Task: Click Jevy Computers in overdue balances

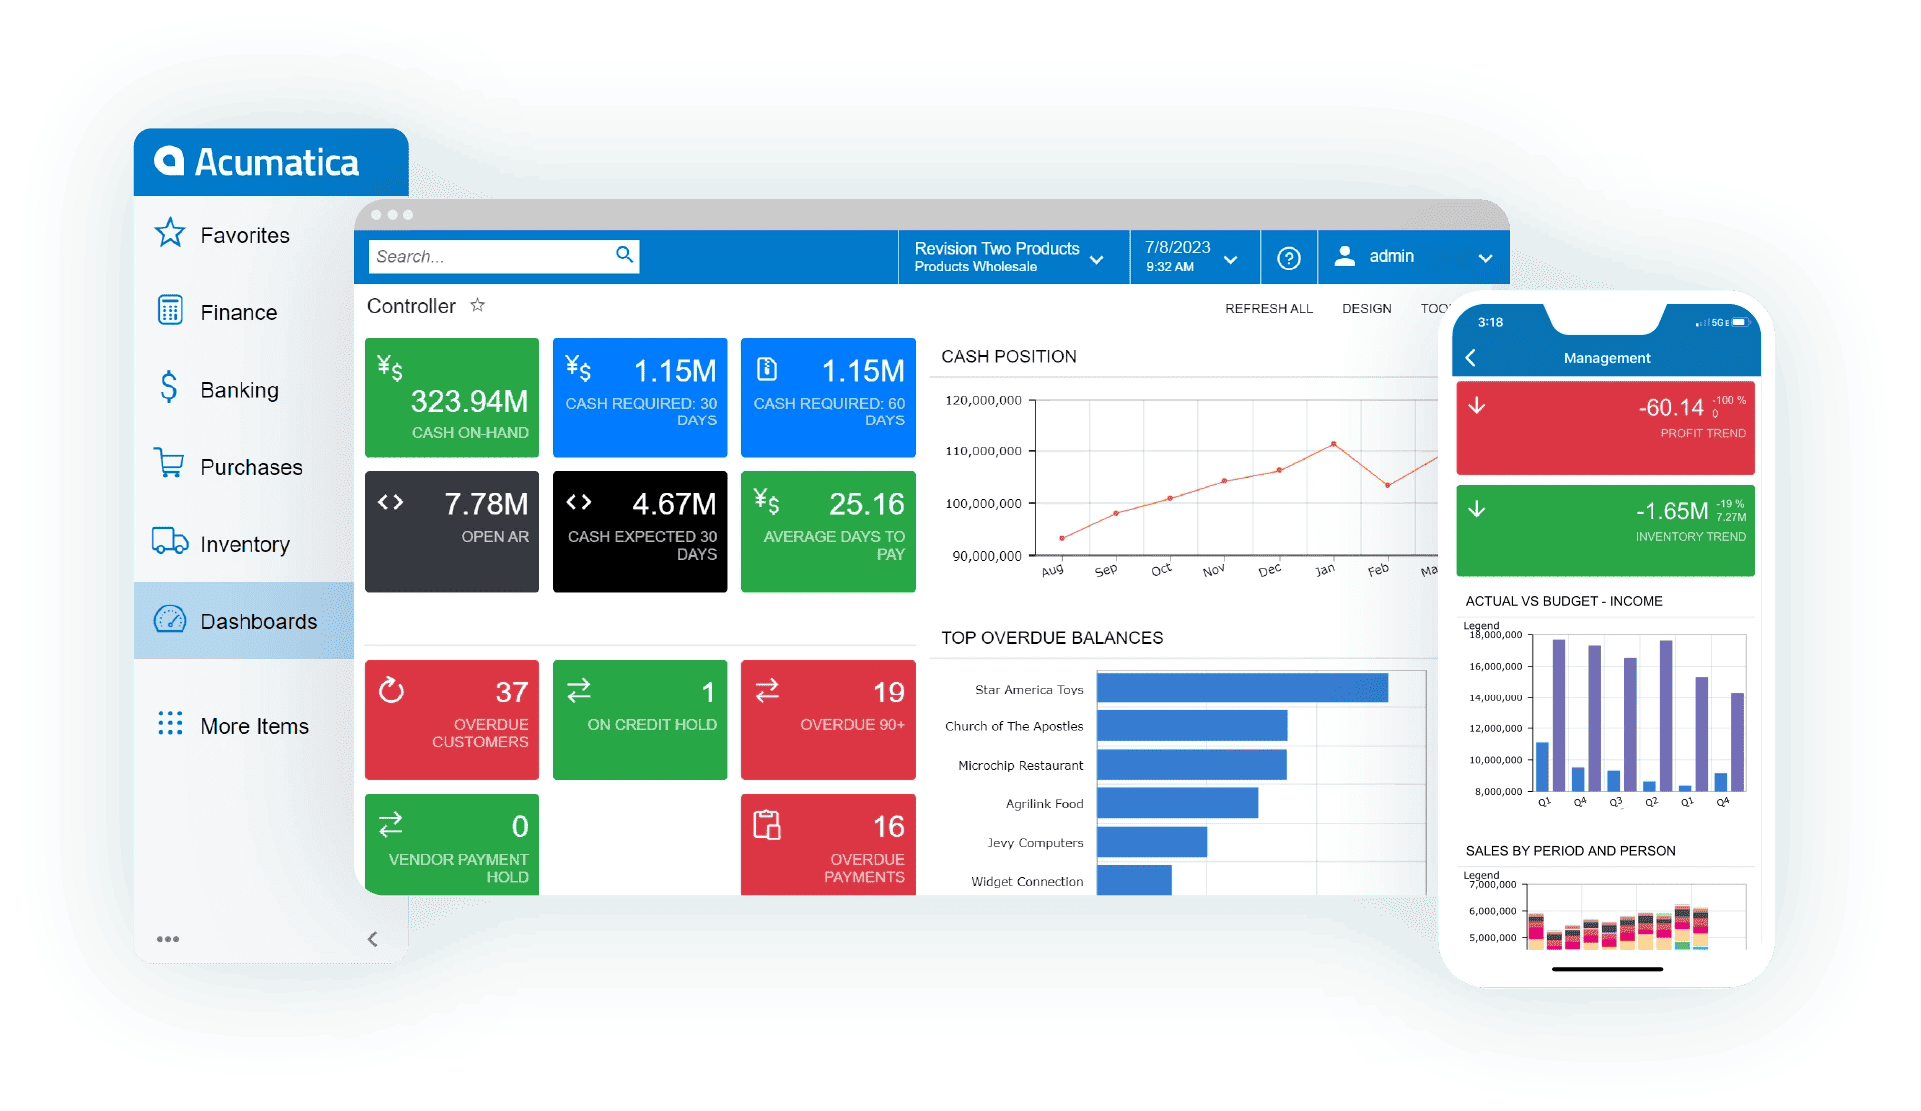Action: coord(1035,842)
